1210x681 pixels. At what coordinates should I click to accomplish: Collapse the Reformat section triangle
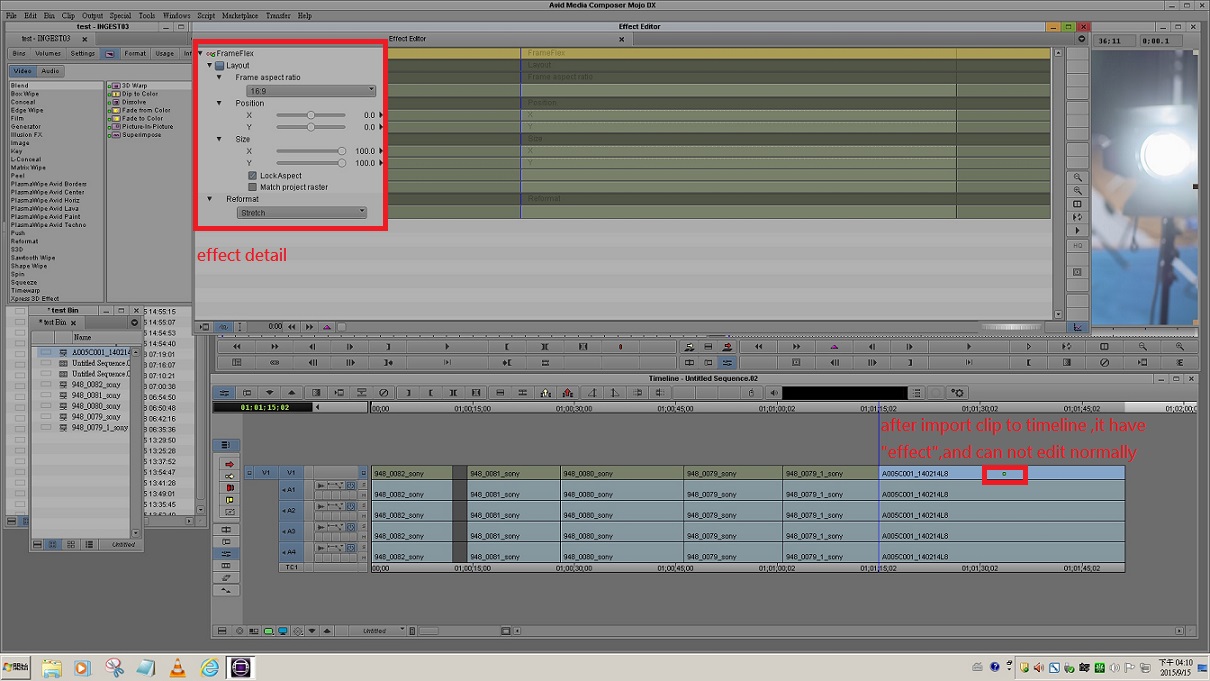tap(210, 199)
